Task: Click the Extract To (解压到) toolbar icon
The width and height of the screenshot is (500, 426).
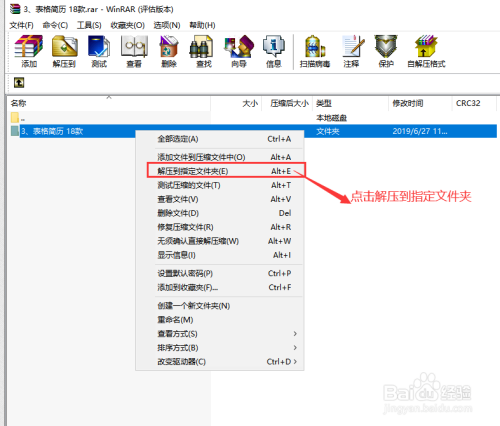Action: (64, 52)
